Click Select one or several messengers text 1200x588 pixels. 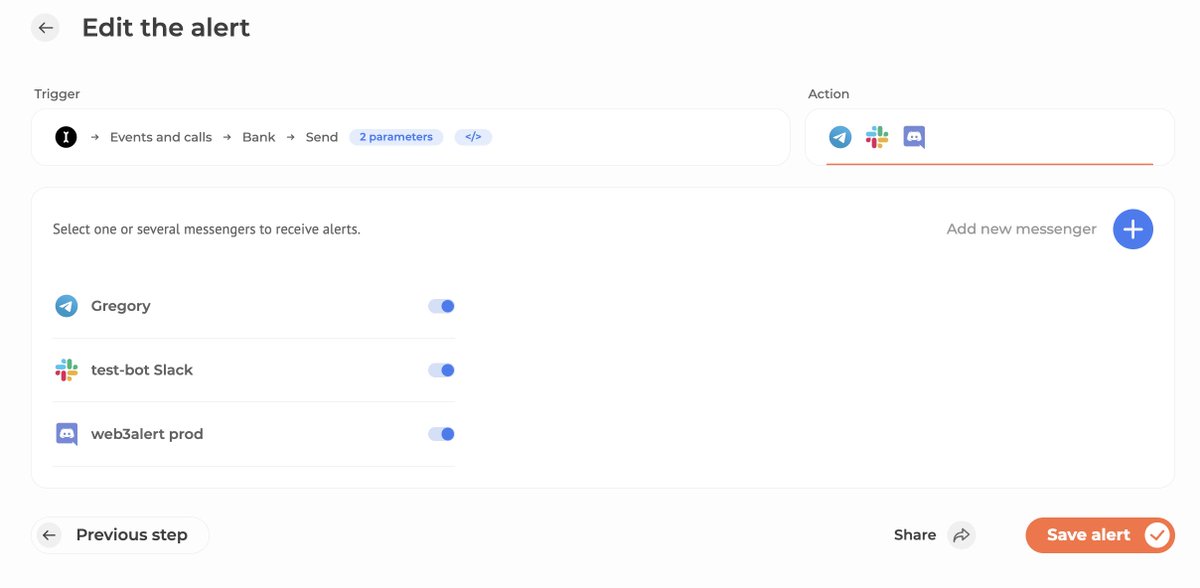click(x=206, y=229)
